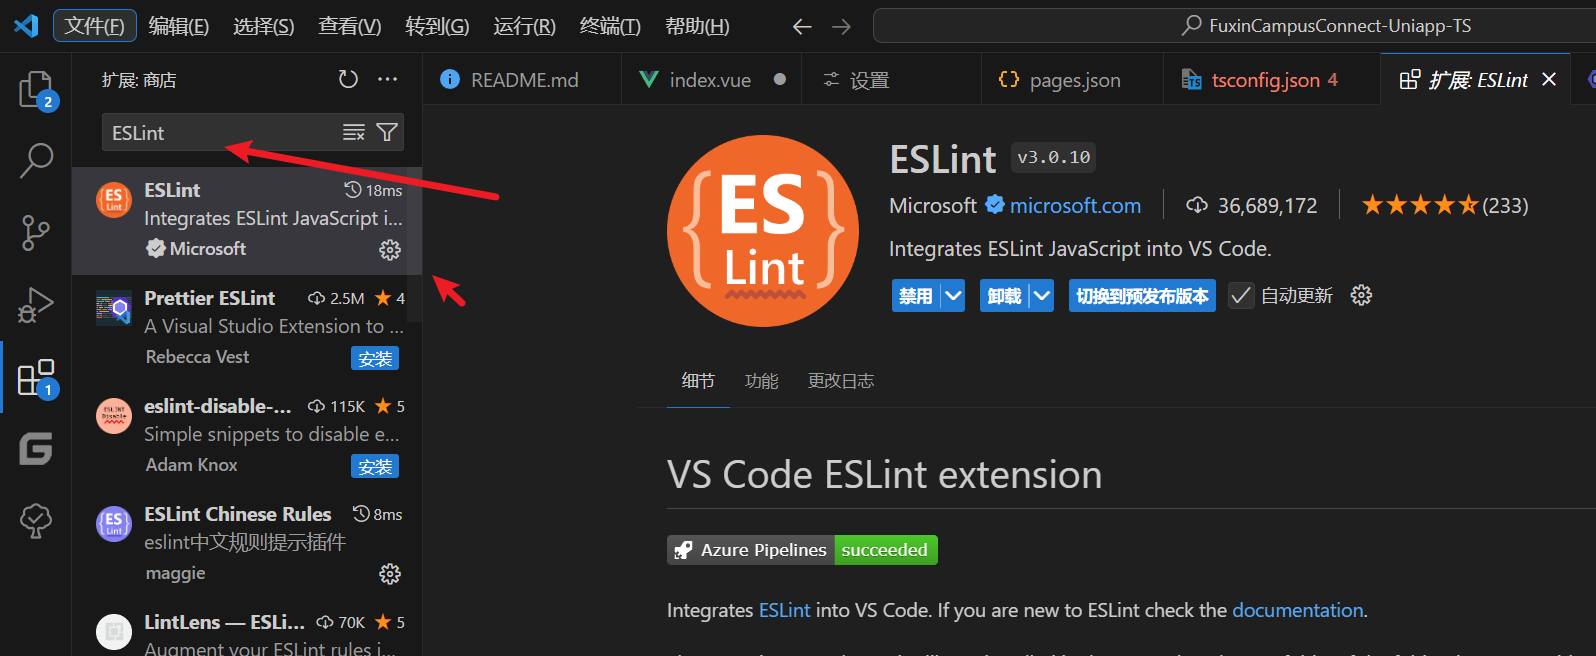
Task: Click the unsaved dot on index.vue tab
Action: (x=780, y=79)
